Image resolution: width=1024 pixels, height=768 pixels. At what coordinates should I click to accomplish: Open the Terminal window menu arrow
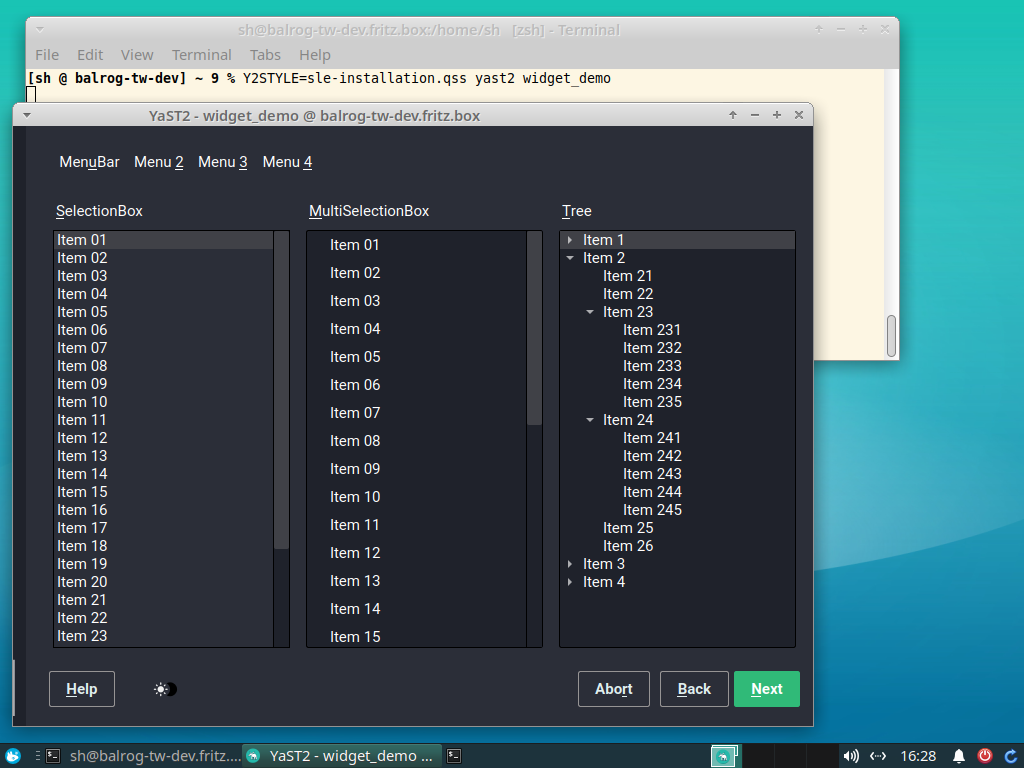click(40, 29)
